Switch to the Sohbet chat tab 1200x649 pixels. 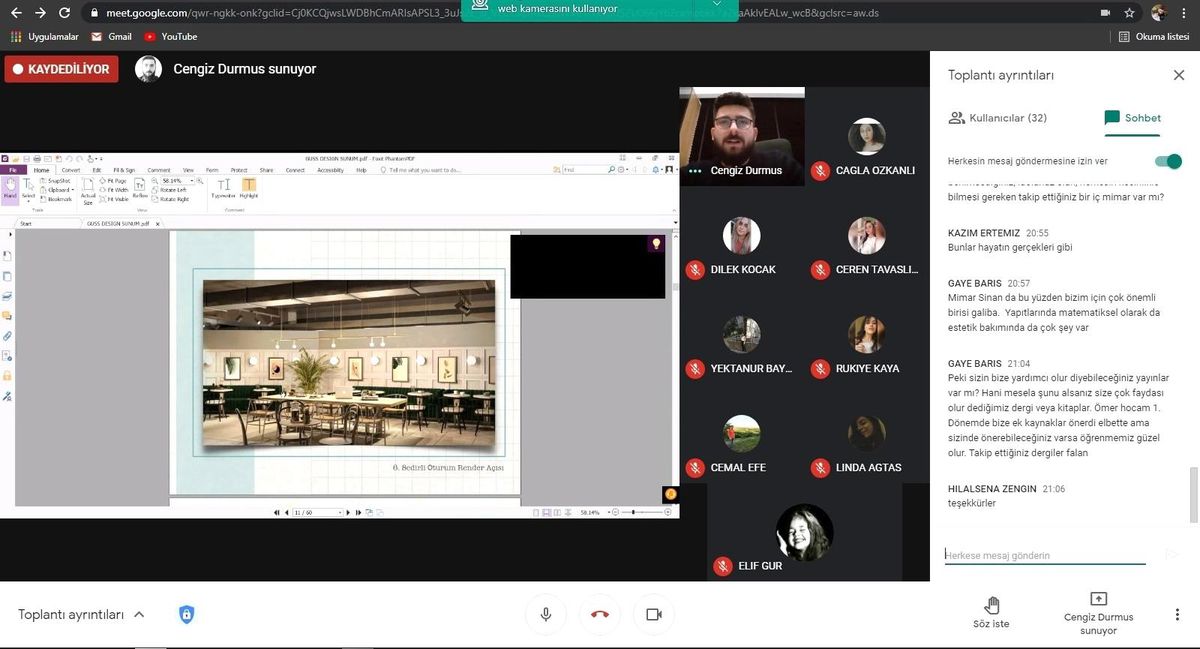(x=1133, y=118)
